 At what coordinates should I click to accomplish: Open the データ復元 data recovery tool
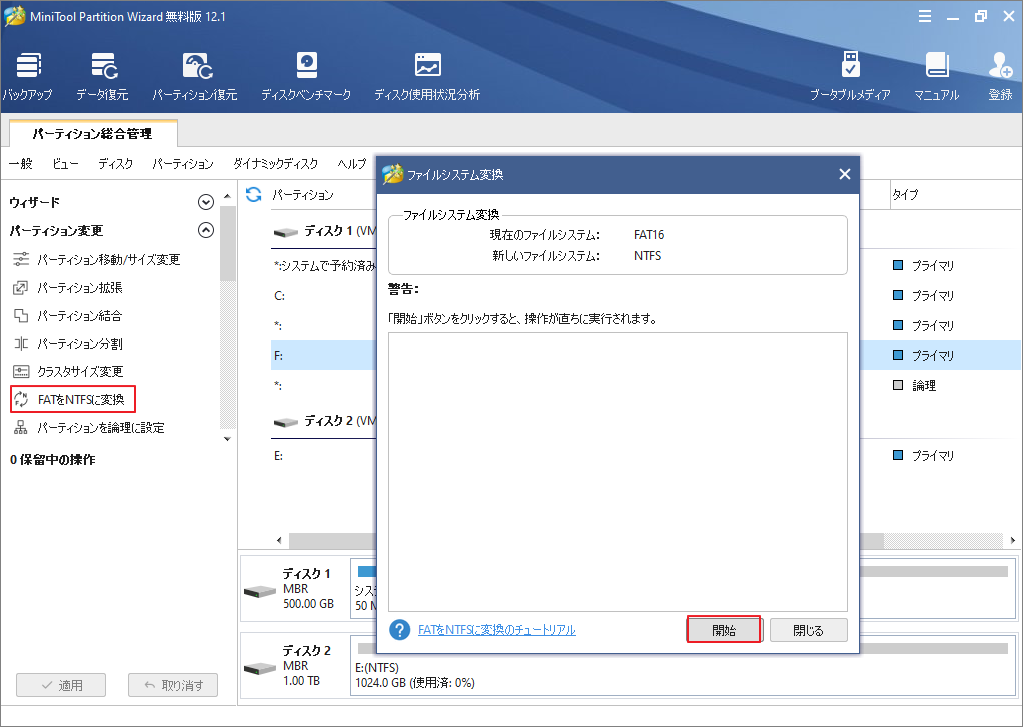pyautogui.click(x=102, y=67)
